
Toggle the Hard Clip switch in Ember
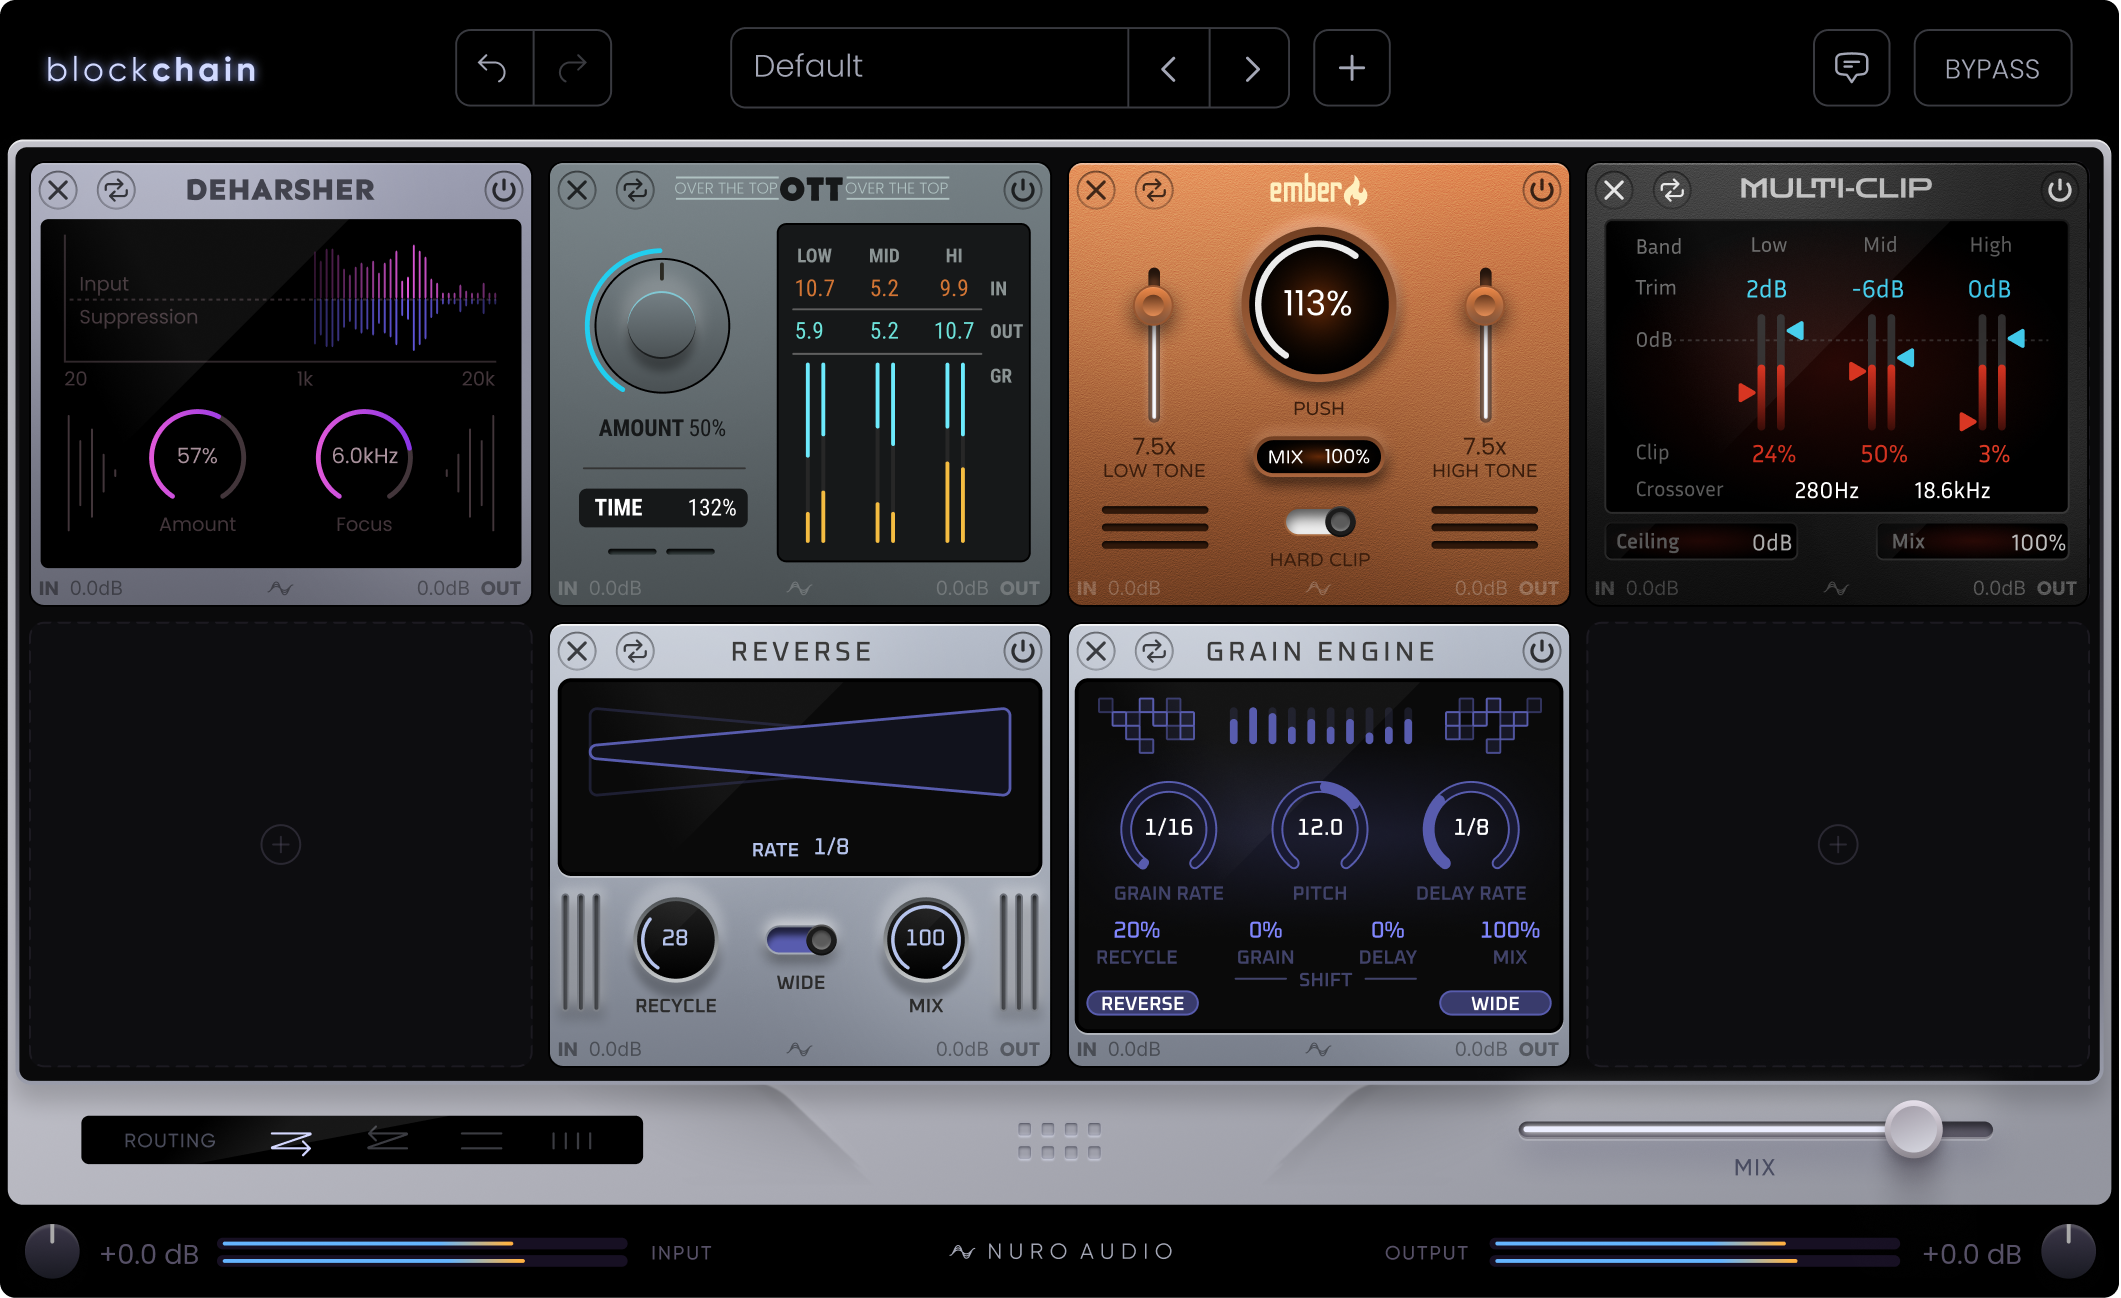pyautogui.click(x=1319, y=522)
